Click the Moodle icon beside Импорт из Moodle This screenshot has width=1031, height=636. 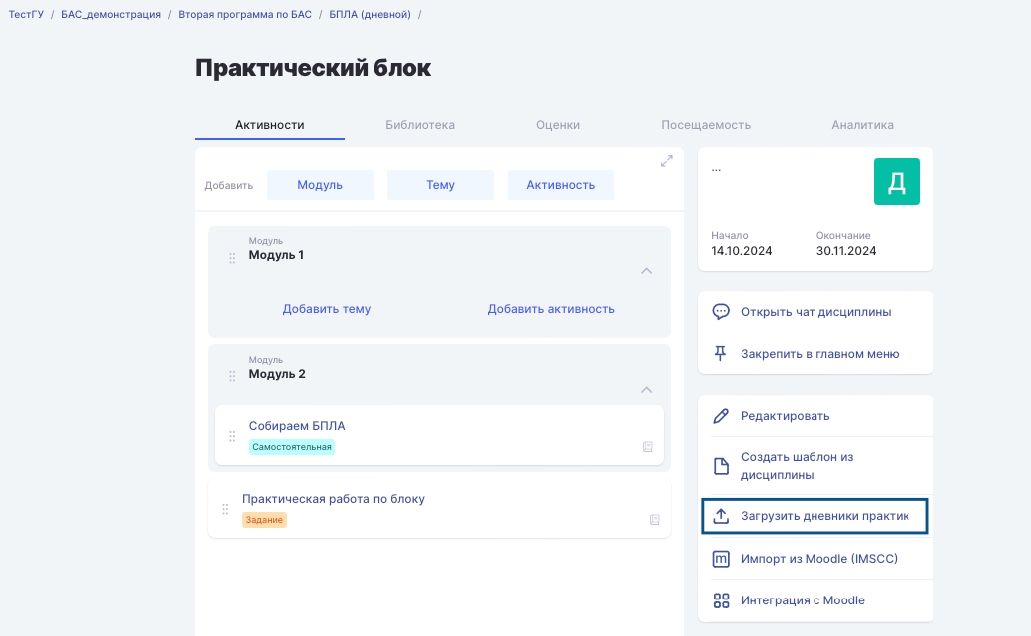tap(721, 559)
